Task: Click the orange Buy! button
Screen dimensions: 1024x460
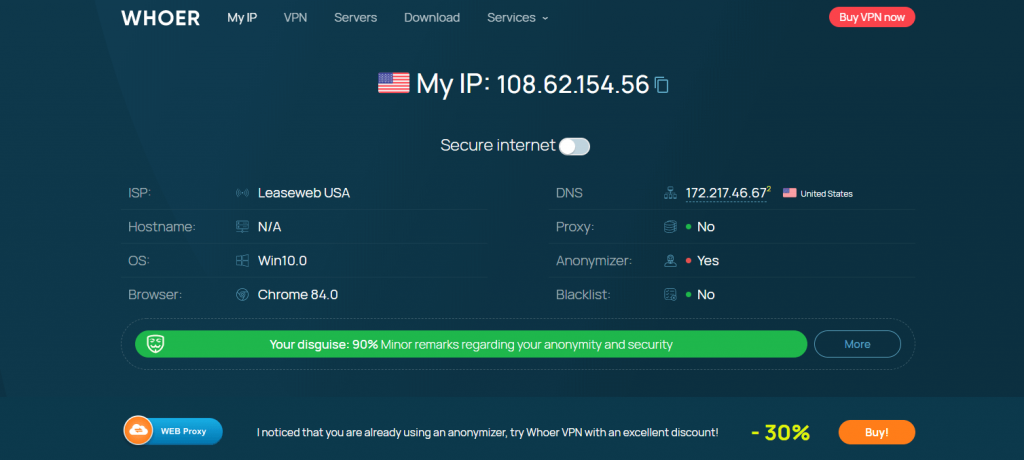Action: pos(876,432)
